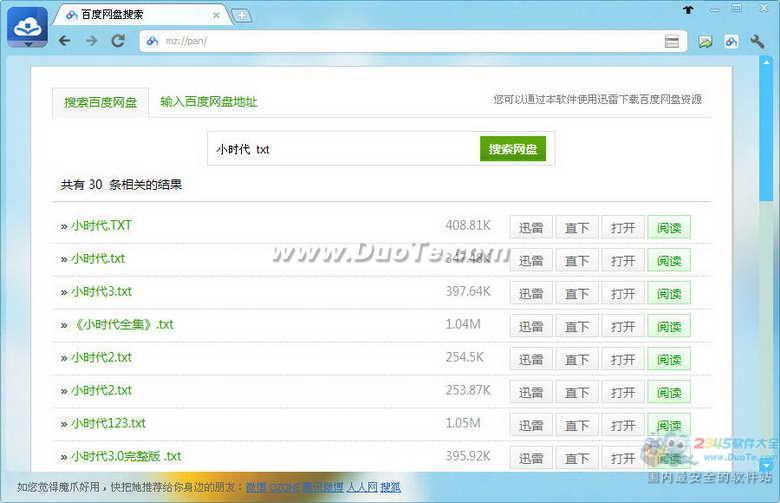The height and width of the screenshot is (503, 780).
Task: Click 直下 for 《小时代全集》.txt row
Action: tap(577, 326)
